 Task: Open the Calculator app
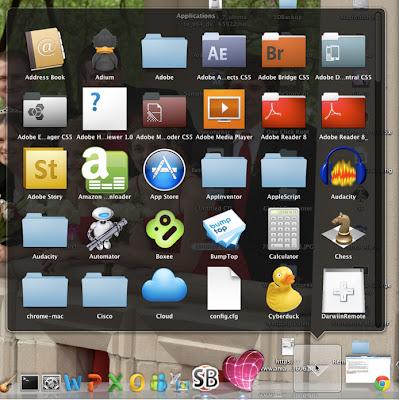tap(284, 229)
